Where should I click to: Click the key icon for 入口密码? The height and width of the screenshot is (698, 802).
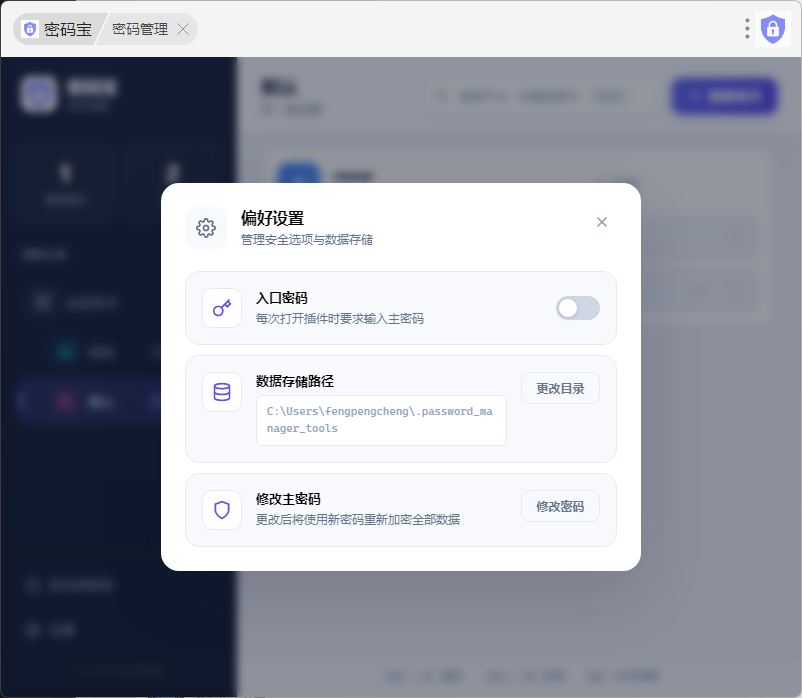pyautogui.click(x=222, y=308)
